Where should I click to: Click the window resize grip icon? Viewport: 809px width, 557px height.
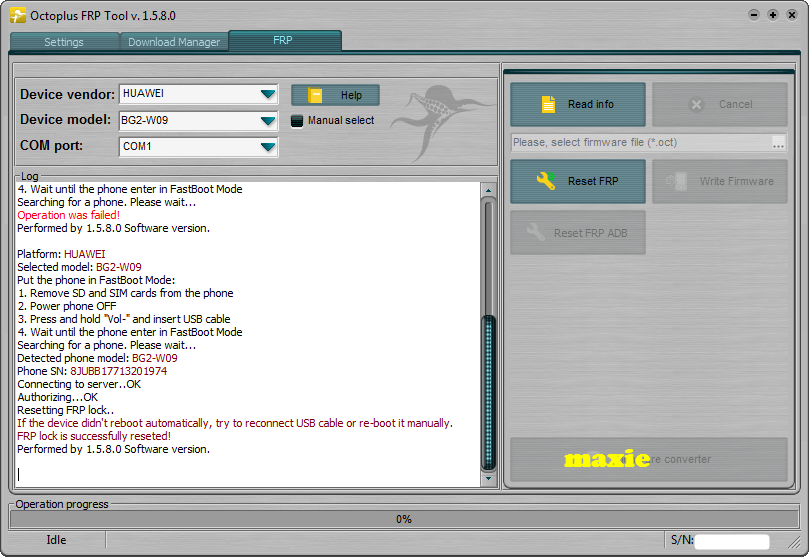[x=794, y=542]
